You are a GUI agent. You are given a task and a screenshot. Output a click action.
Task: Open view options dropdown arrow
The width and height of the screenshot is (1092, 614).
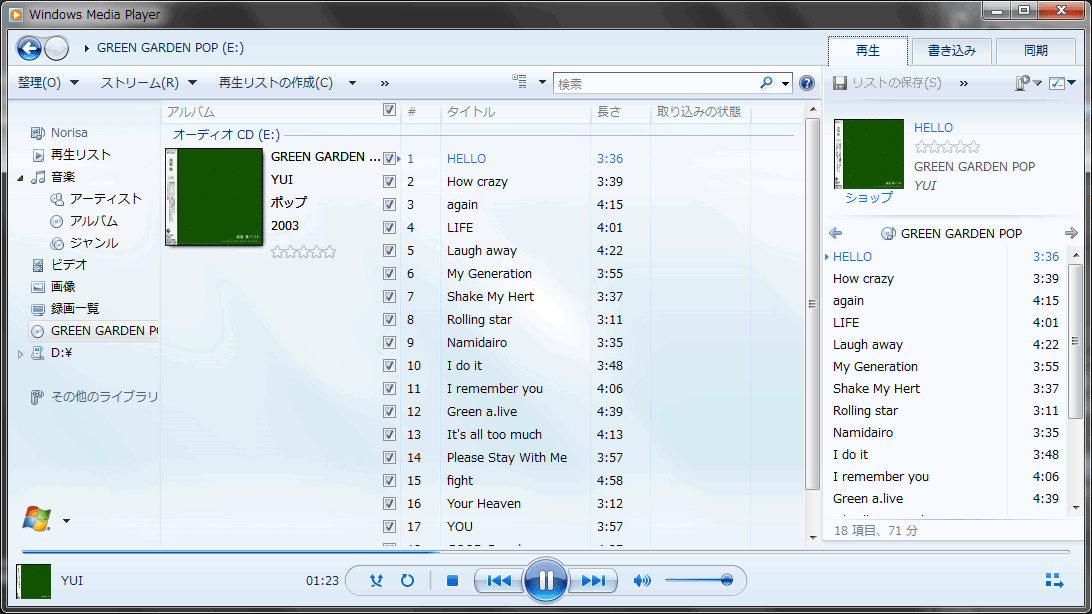coord(542,83)
